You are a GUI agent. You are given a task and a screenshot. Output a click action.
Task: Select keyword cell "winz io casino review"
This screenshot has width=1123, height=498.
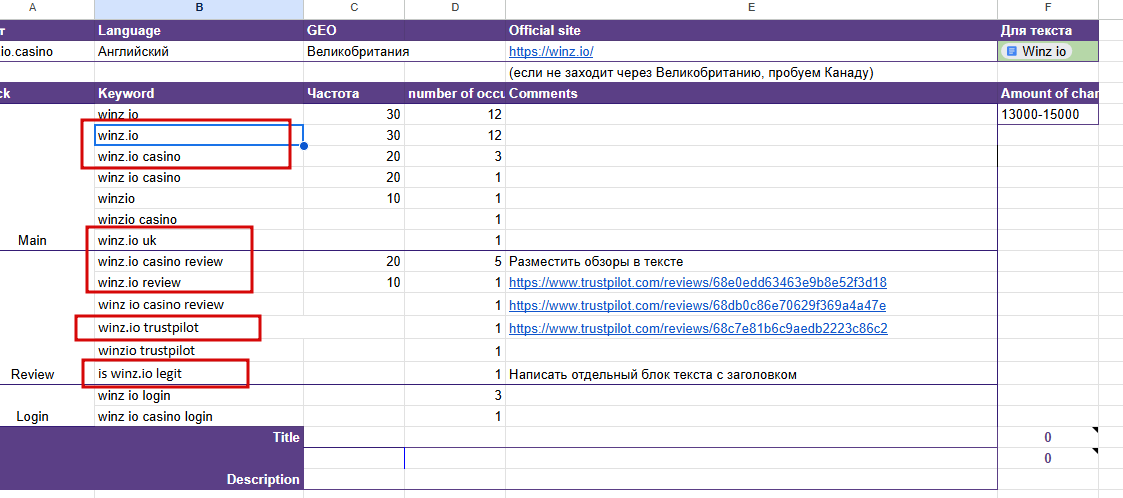(x=198, y=305)
